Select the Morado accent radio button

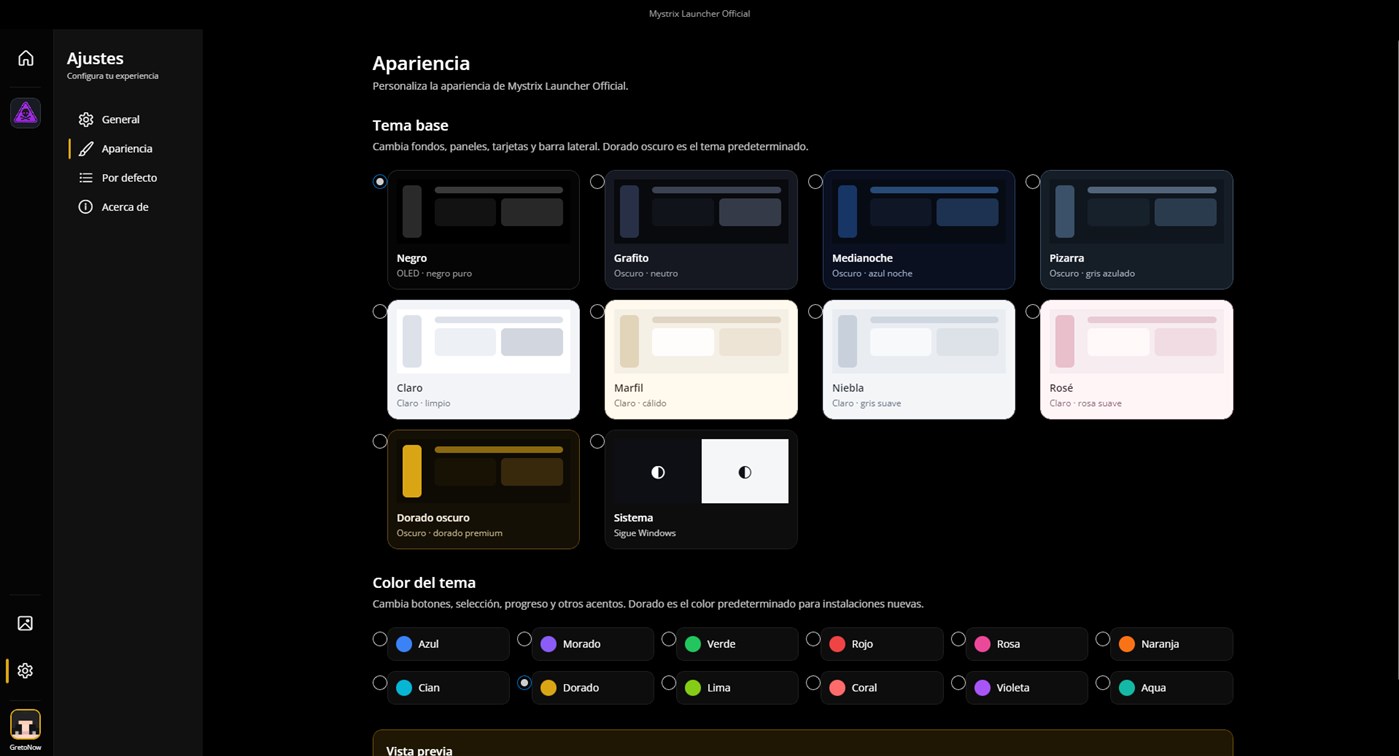tap(524, 639)
